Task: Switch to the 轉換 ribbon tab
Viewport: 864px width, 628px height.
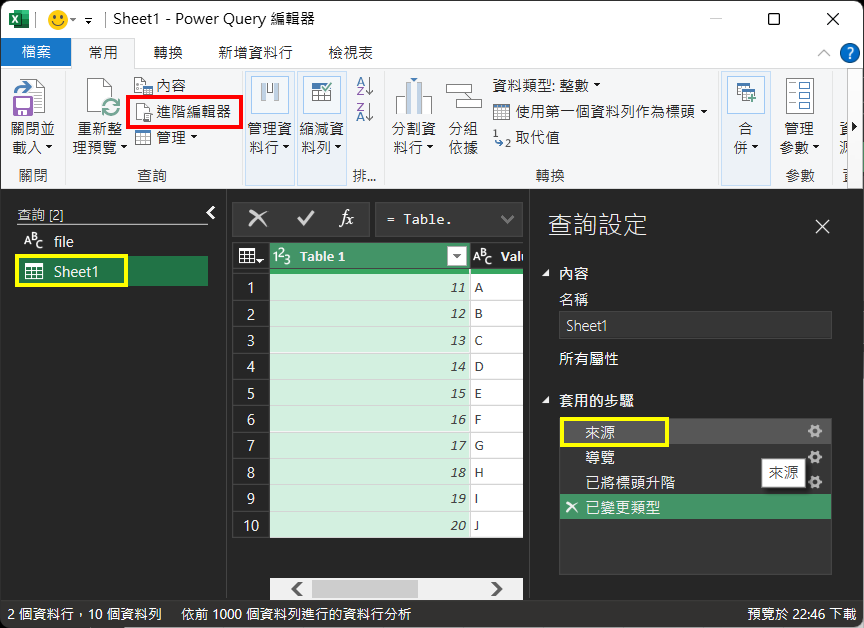Action: [x=168, y=53]
